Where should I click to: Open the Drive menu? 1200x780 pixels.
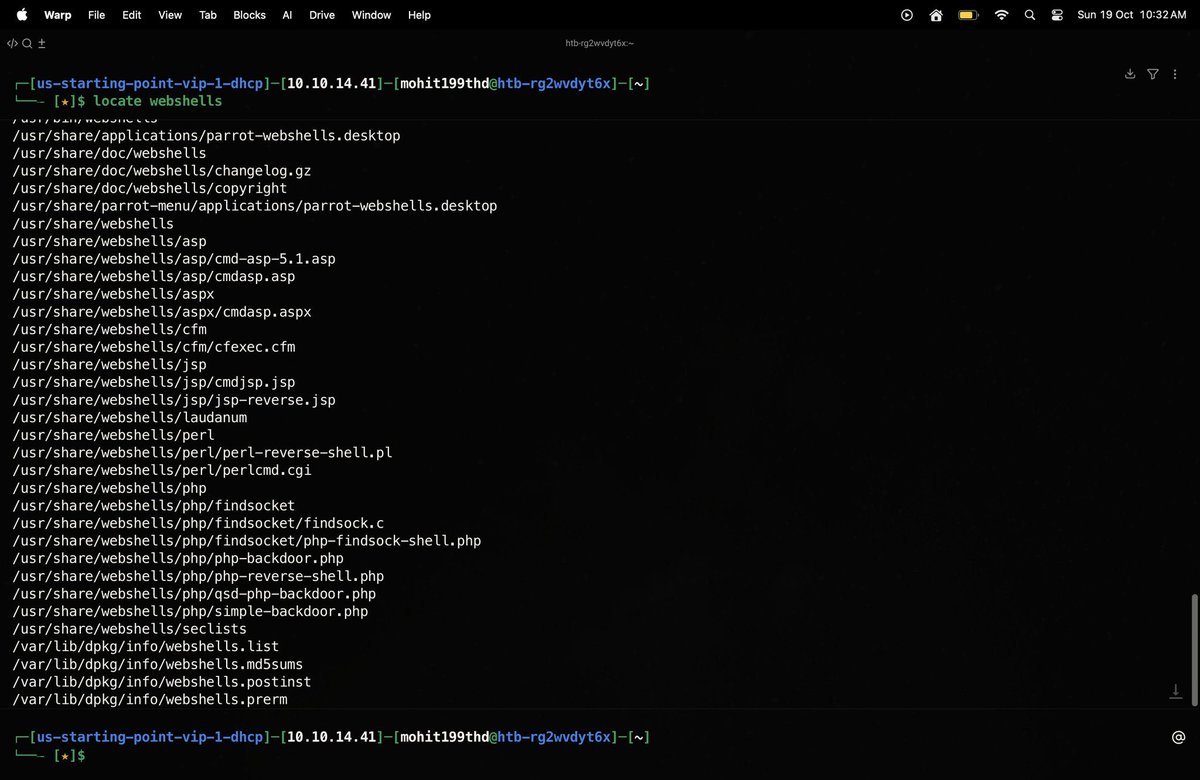click(322, 15)
